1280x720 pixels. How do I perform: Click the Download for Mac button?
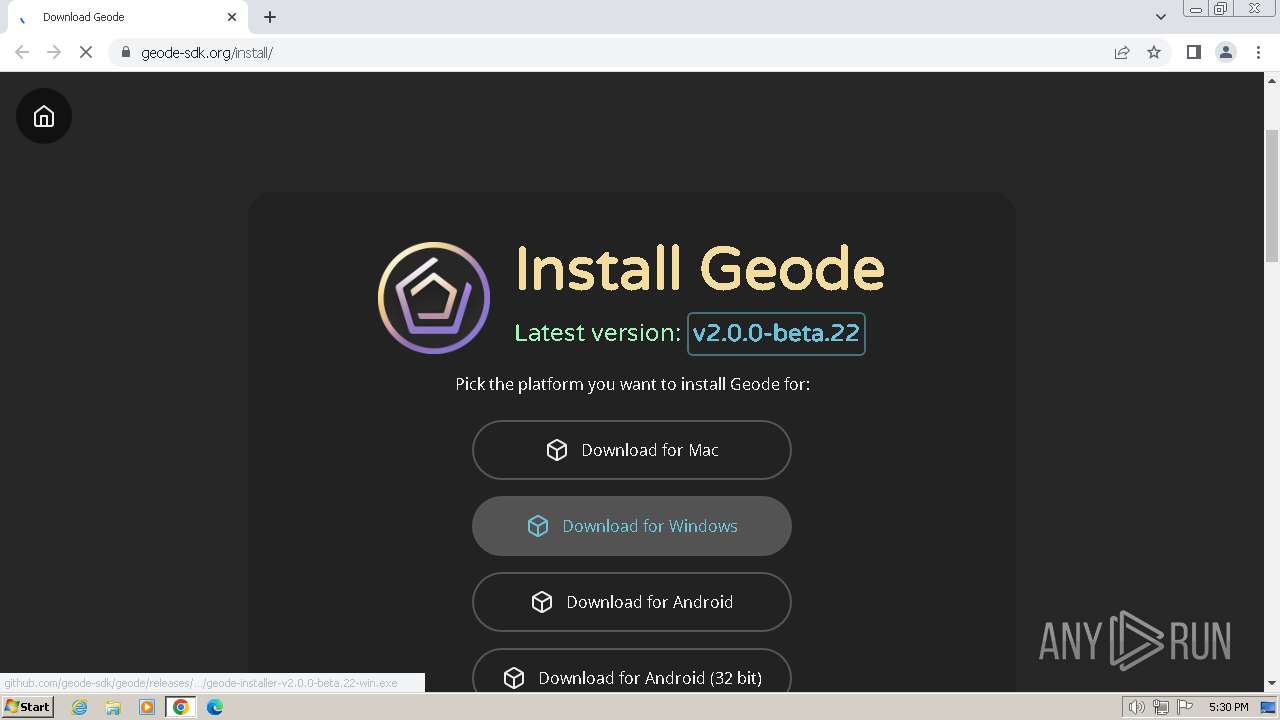coord(632,450)
